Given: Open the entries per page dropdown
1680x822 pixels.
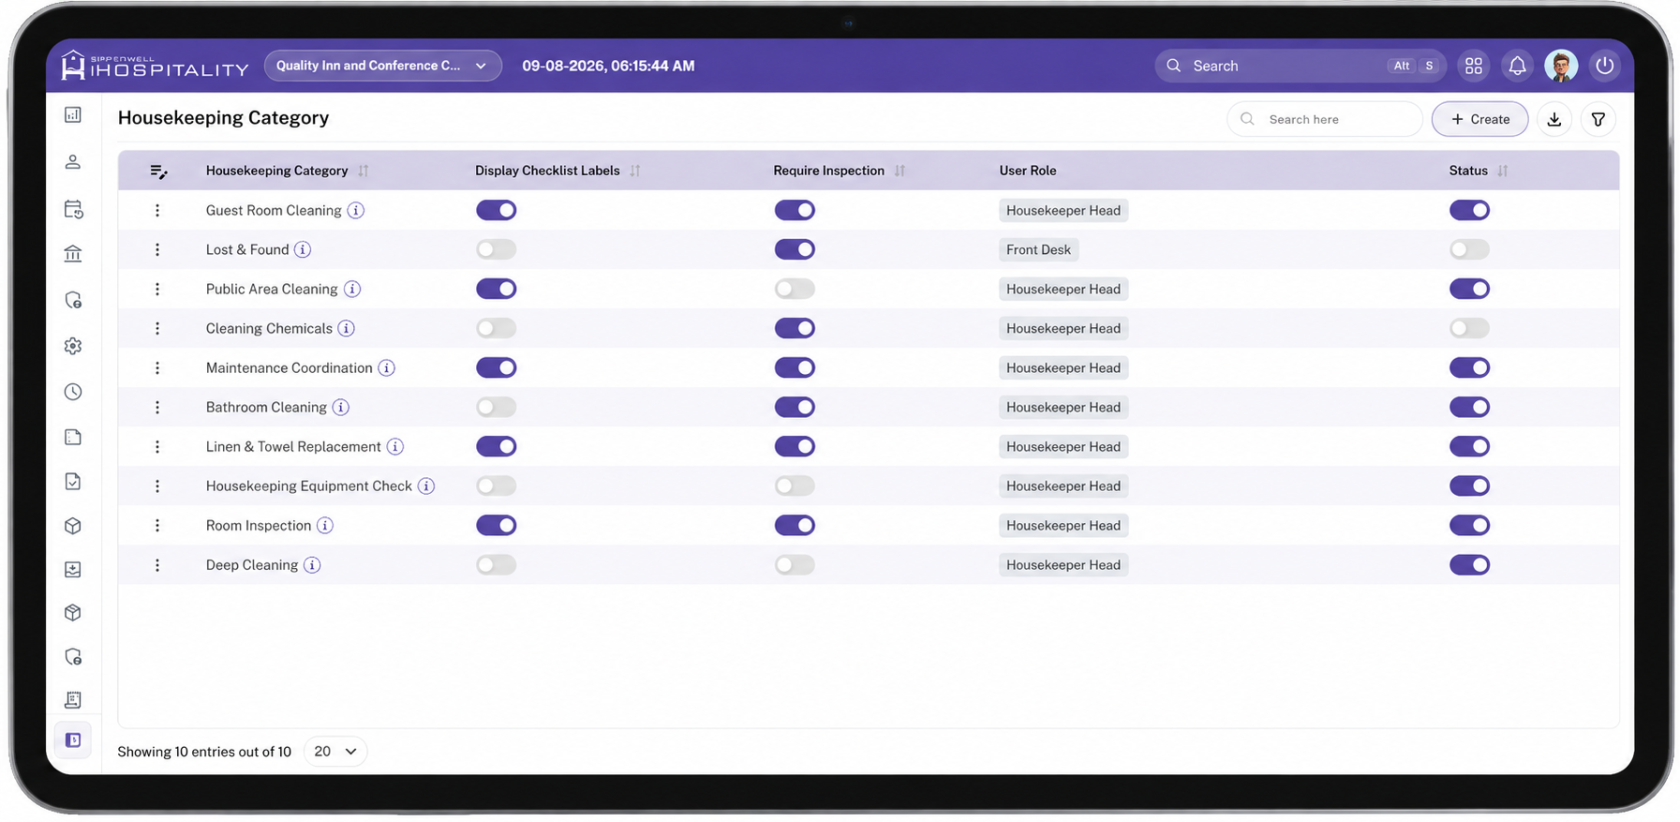Looking at the screenshot, I should tap(335, 751).
